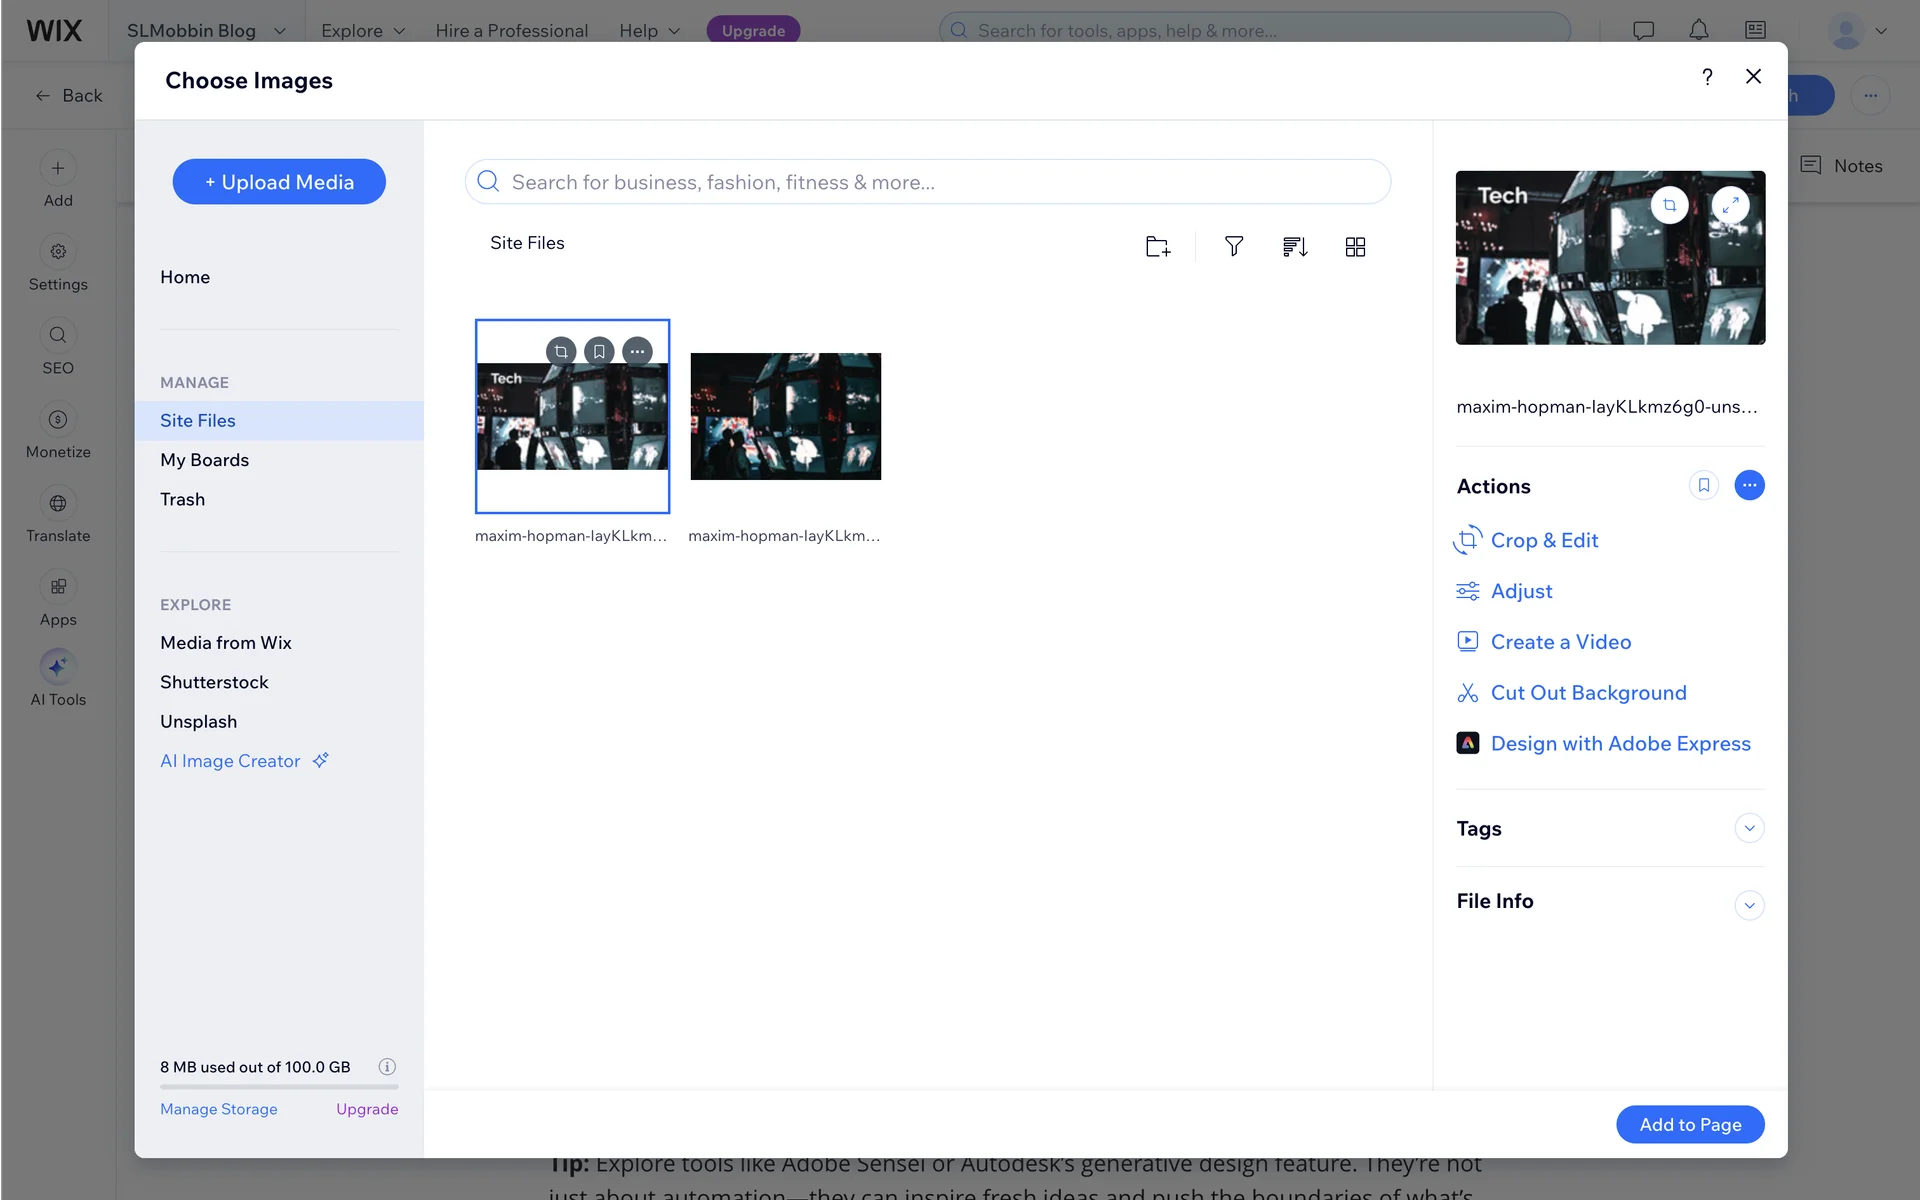Switch to grid view layout icon
This screenshot has width=1920, height=1200.
pos(1355,246)
